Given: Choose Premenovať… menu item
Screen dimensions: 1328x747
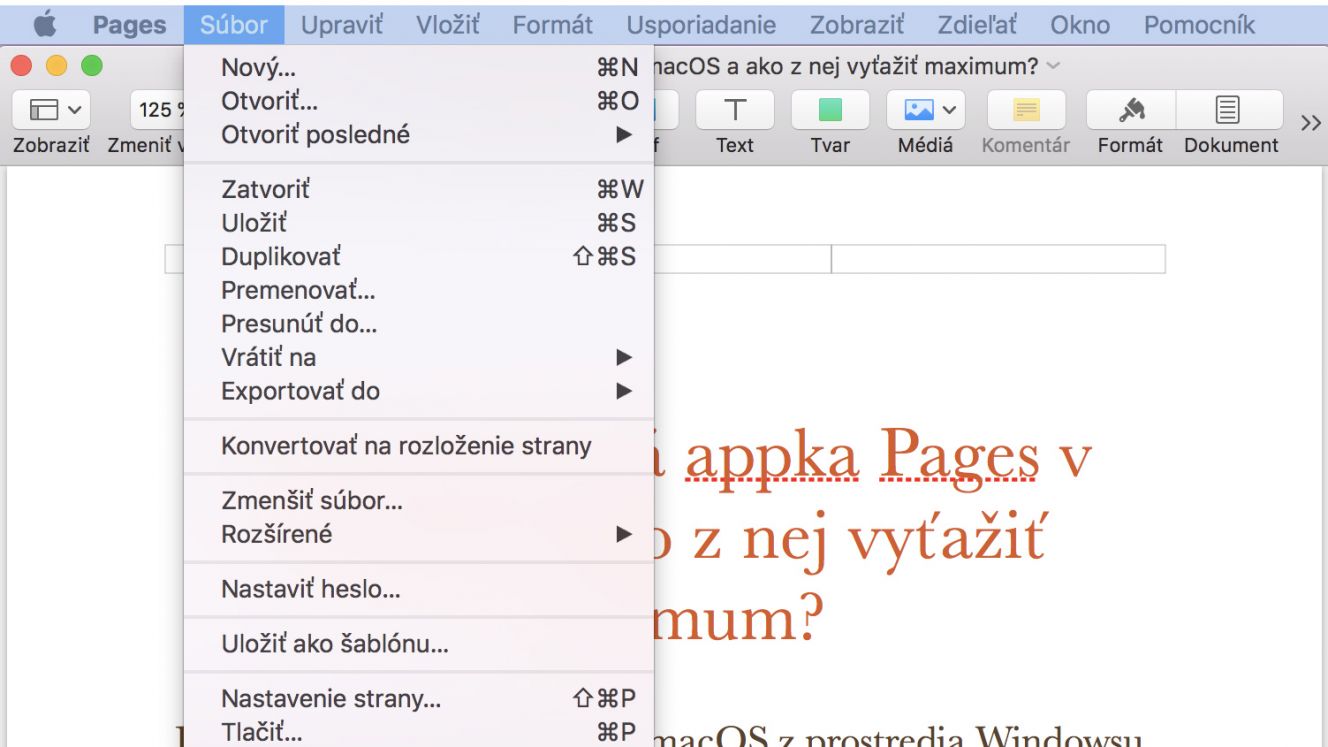Looking at the screenshot, I should click(419, 290).
